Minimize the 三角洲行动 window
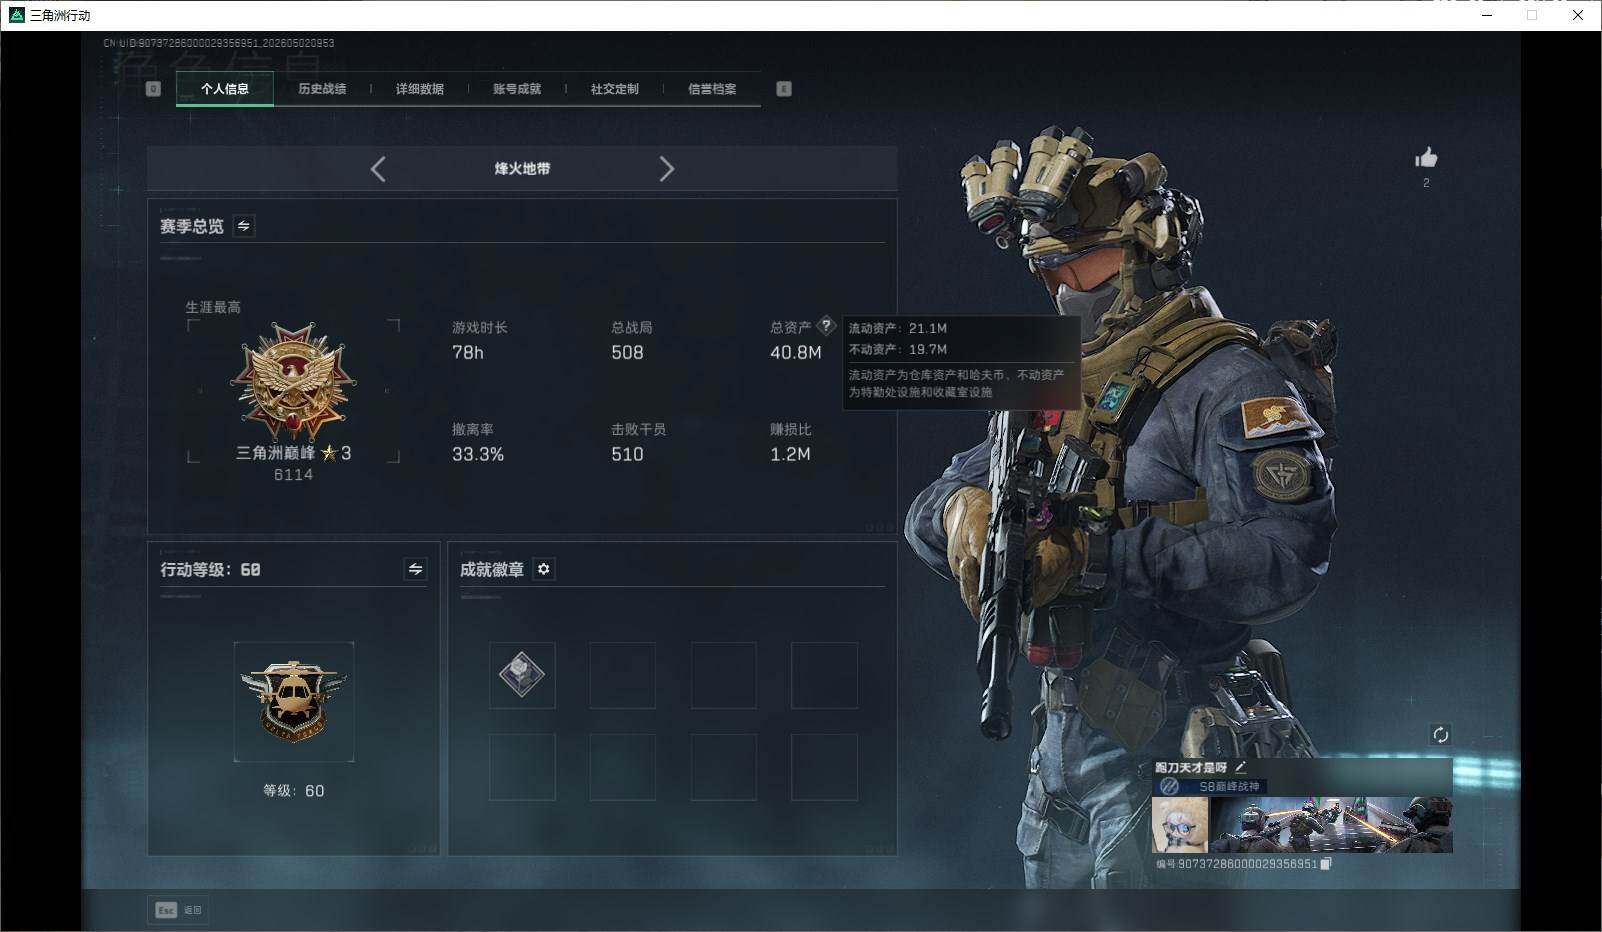Viewport: 1602px width, 932px height. pos(1486,15)
